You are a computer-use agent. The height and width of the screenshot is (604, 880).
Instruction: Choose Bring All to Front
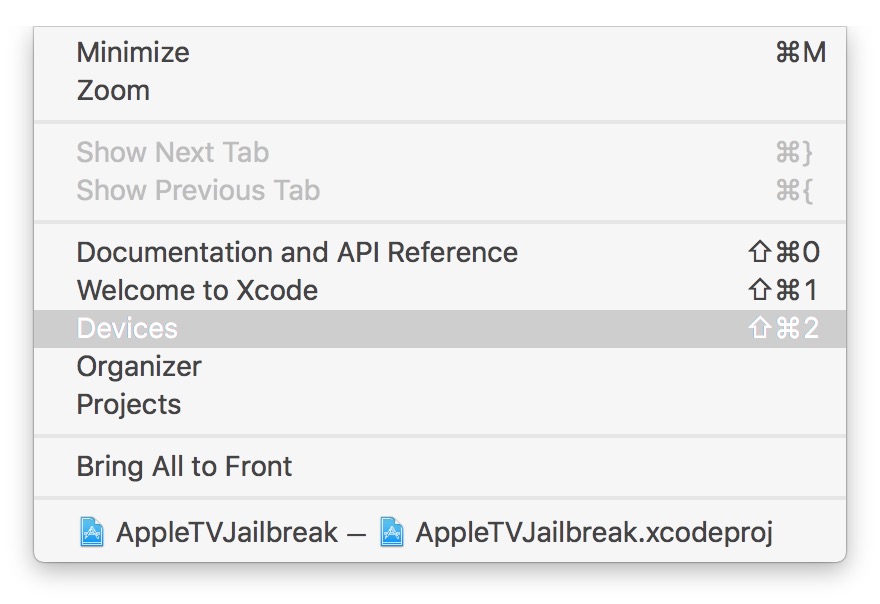(x=184, y=466)
